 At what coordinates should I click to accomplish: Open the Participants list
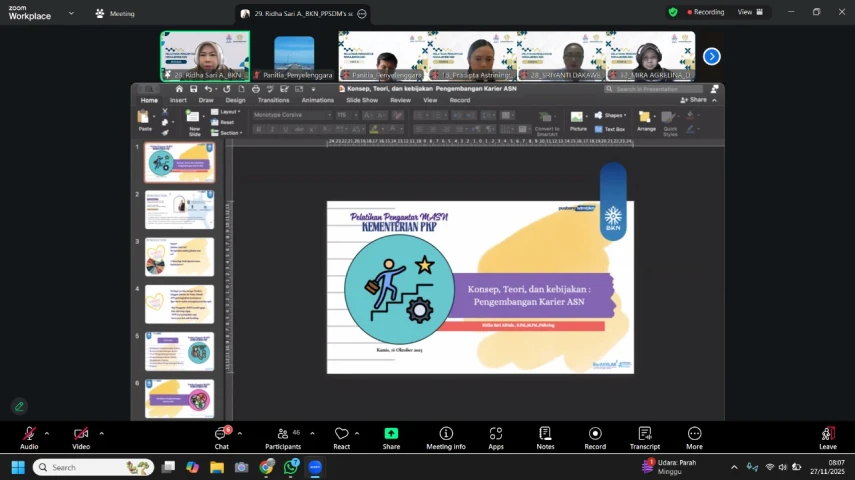click(x=282, y=438)
